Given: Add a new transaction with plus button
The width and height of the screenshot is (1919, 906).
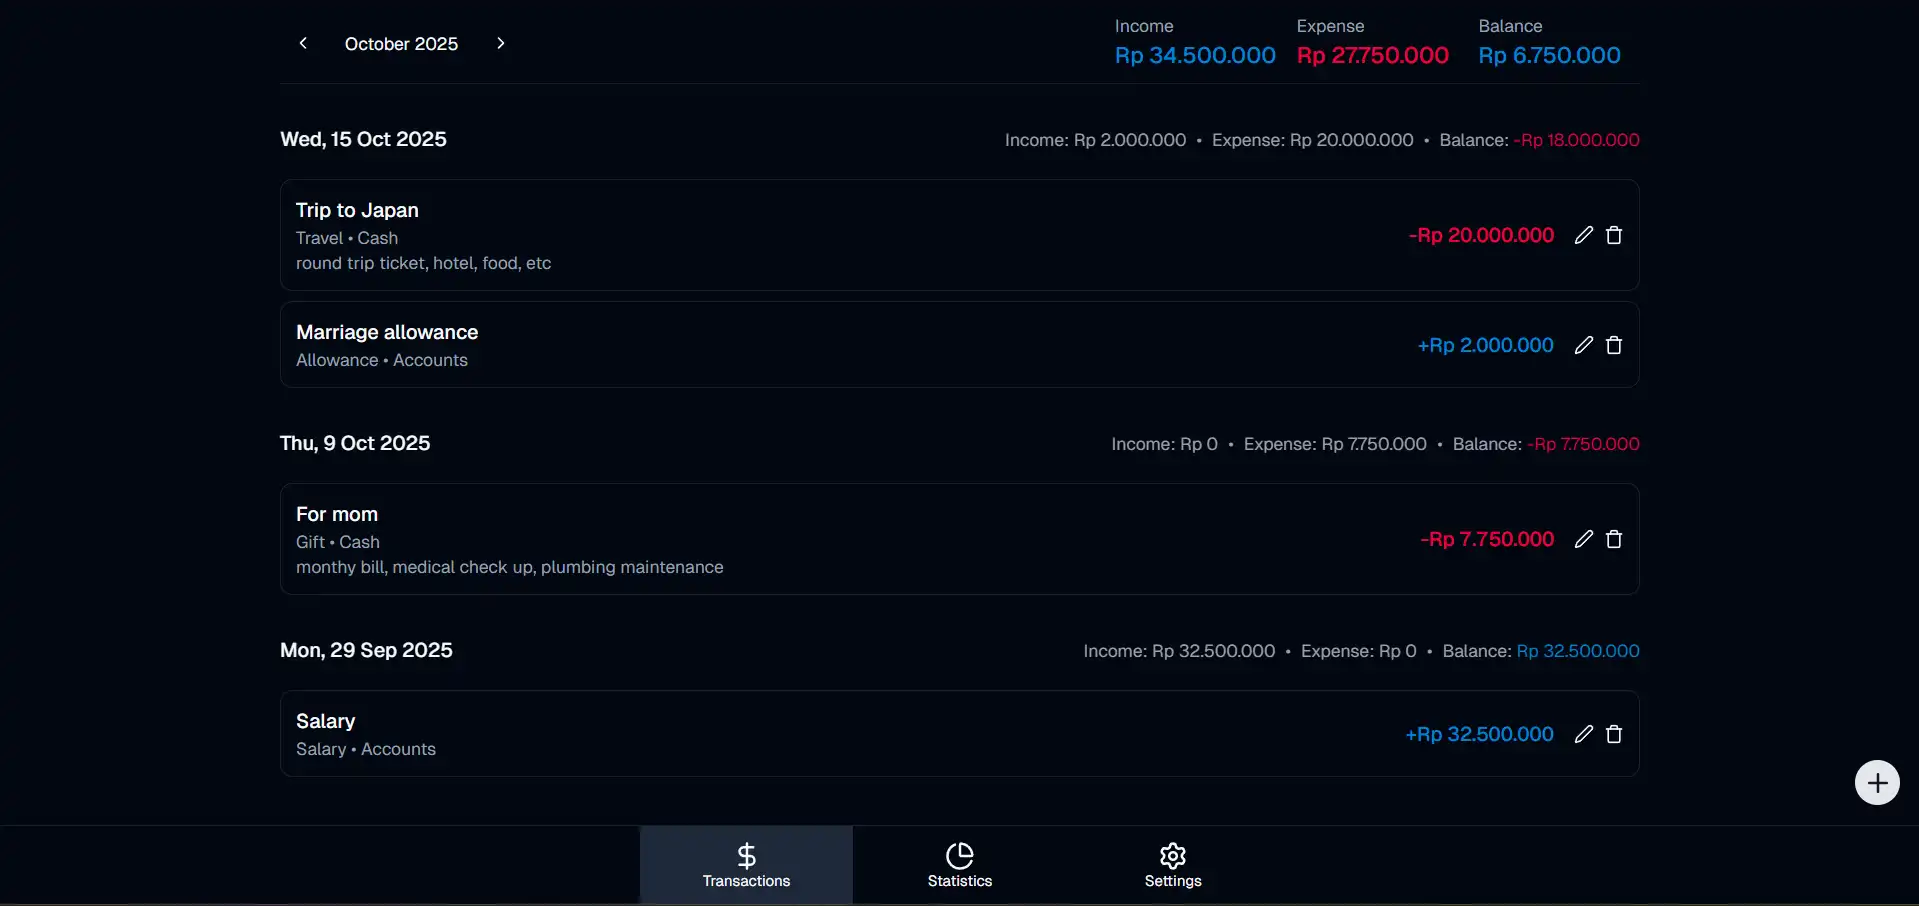Looking at the screenshot, I should click(x=1876, y=782).
